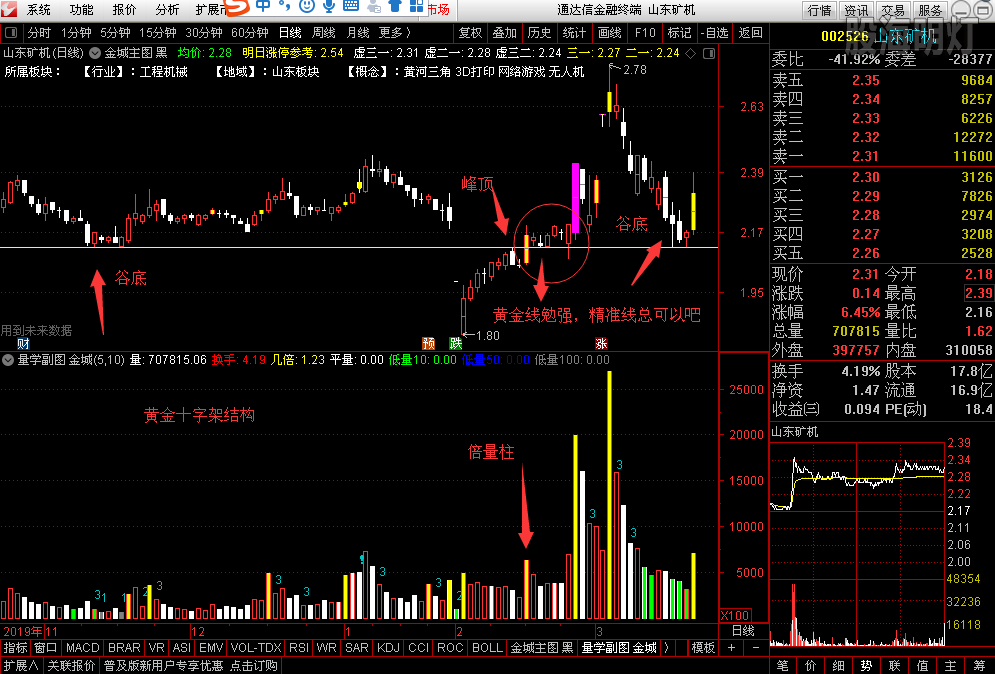Expand the 更多 periods list

(395, 32)
